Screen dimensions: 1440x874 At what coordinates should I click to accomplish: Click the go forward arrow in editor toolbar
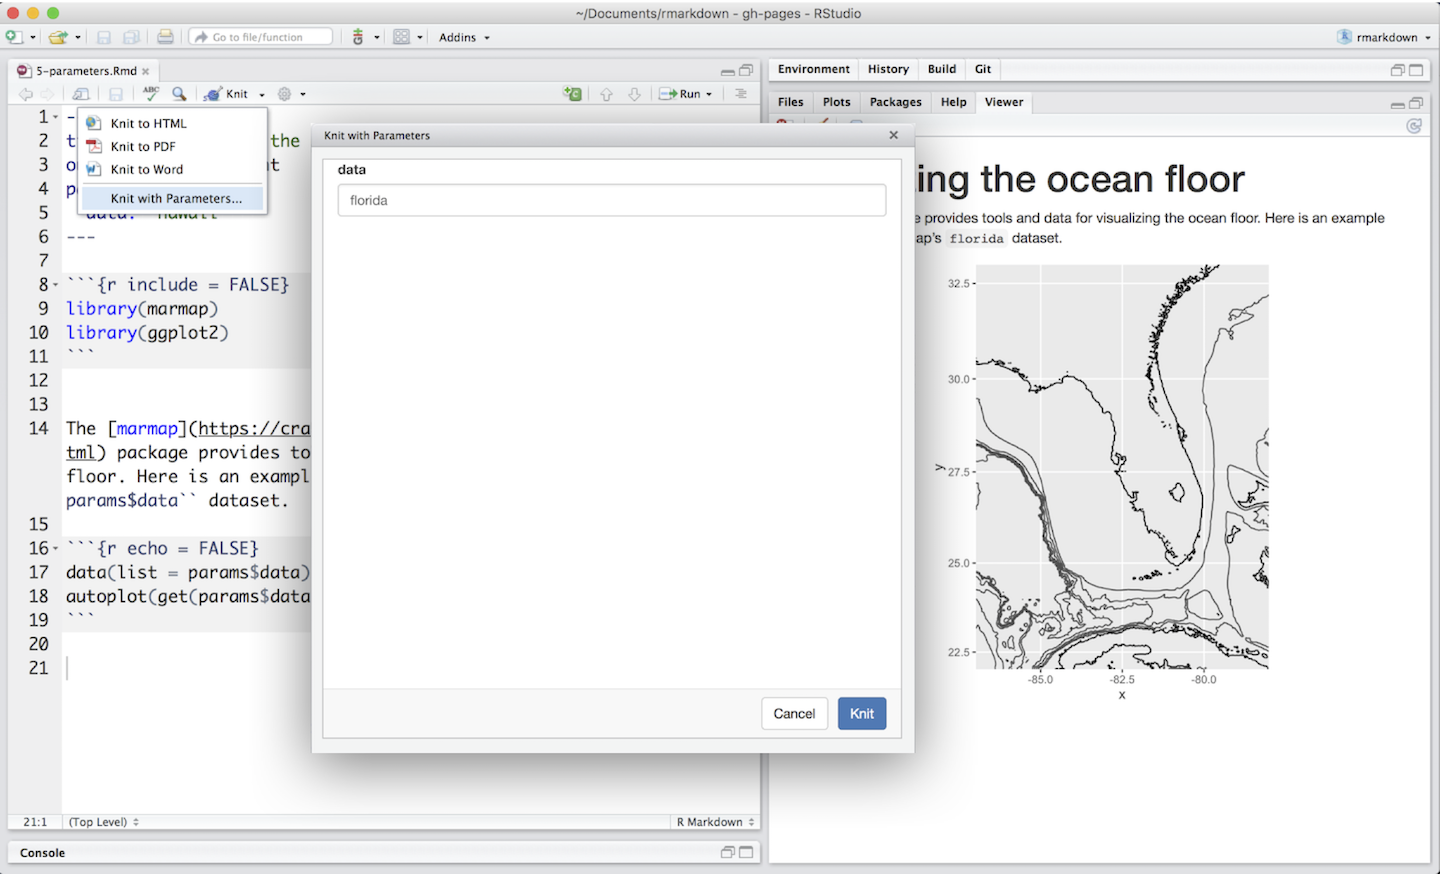[x=47, y=94]
